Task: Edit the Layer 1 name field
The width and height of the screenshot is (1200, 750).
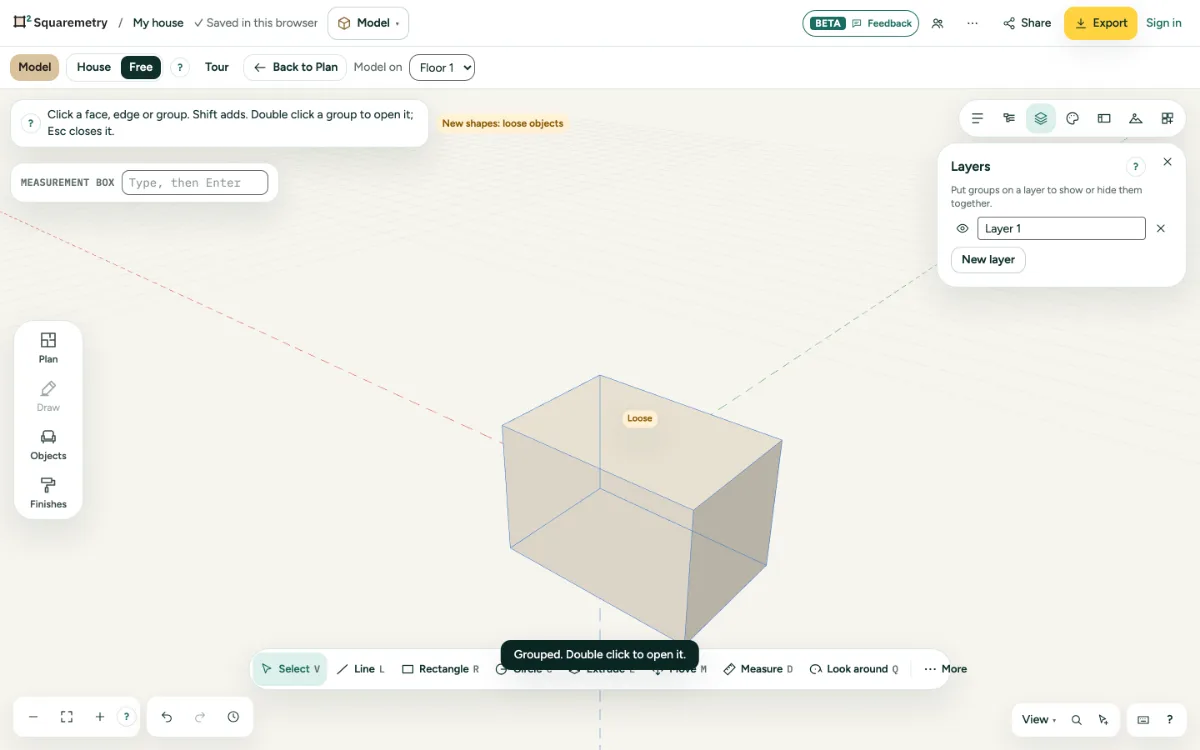Action: pyautogui.click(x=1061, y=229)
